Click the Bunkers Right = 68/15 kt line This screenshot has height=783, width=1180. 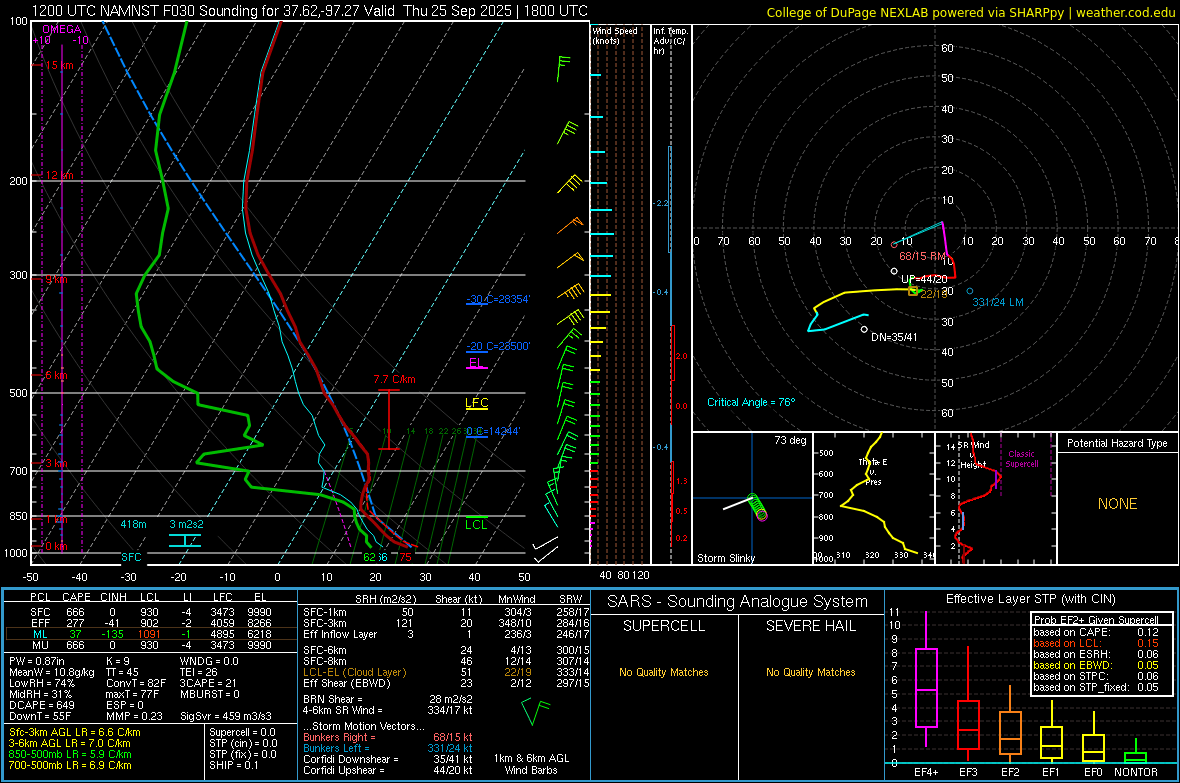pyautogui.click(x=388, y=737)
